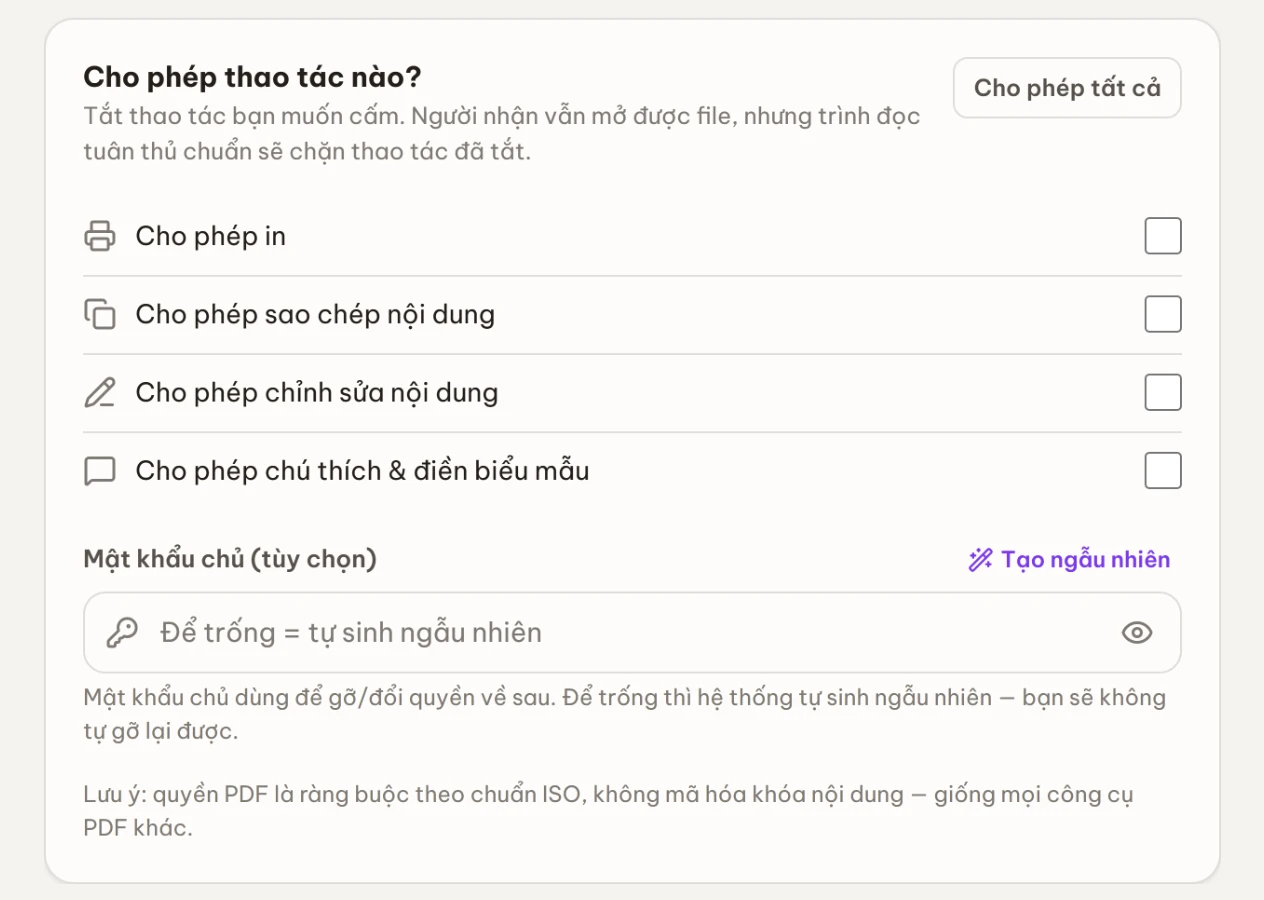
Task: Click the label text Cho phép chỉnh sửa nội dung
Action: [x=317, y=393]
